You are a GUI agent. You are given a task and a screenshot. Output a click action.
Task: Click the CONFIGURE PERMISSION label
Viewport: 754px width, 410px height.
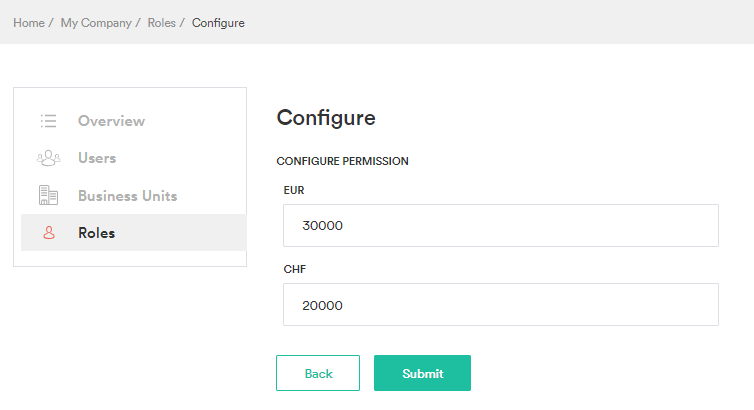pos(342,161)
